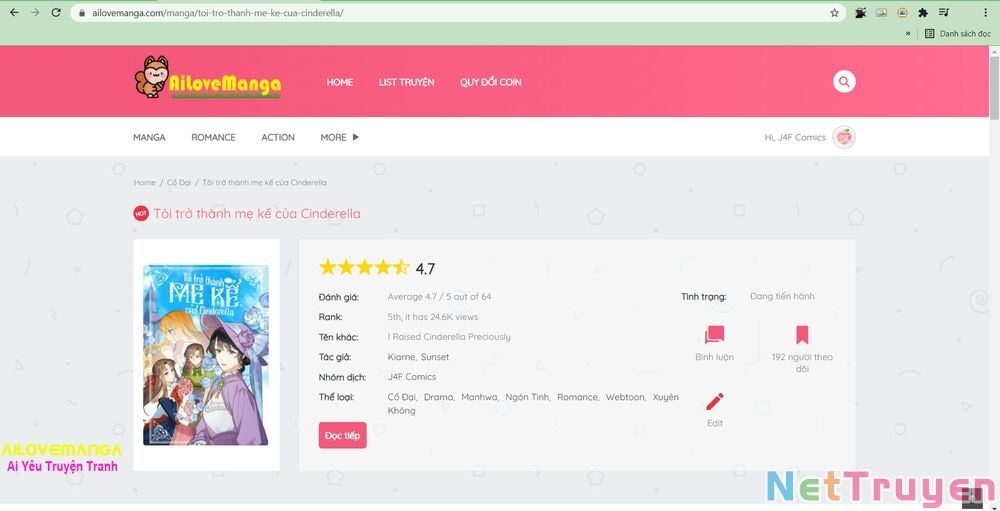
Task: Go to QUY ĐỔI COIN page
Action: 490,82
